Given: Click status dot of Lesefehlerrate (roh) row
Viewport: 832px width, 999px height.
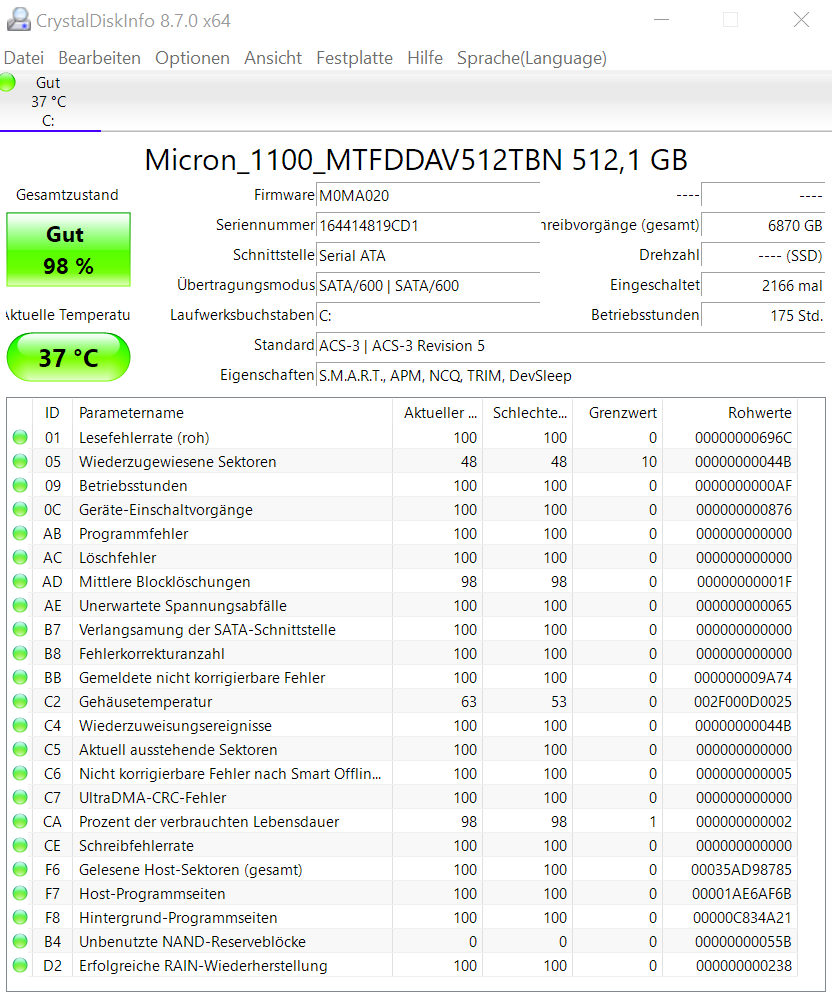Looking at the screenshot, I should tap(20, 437).
